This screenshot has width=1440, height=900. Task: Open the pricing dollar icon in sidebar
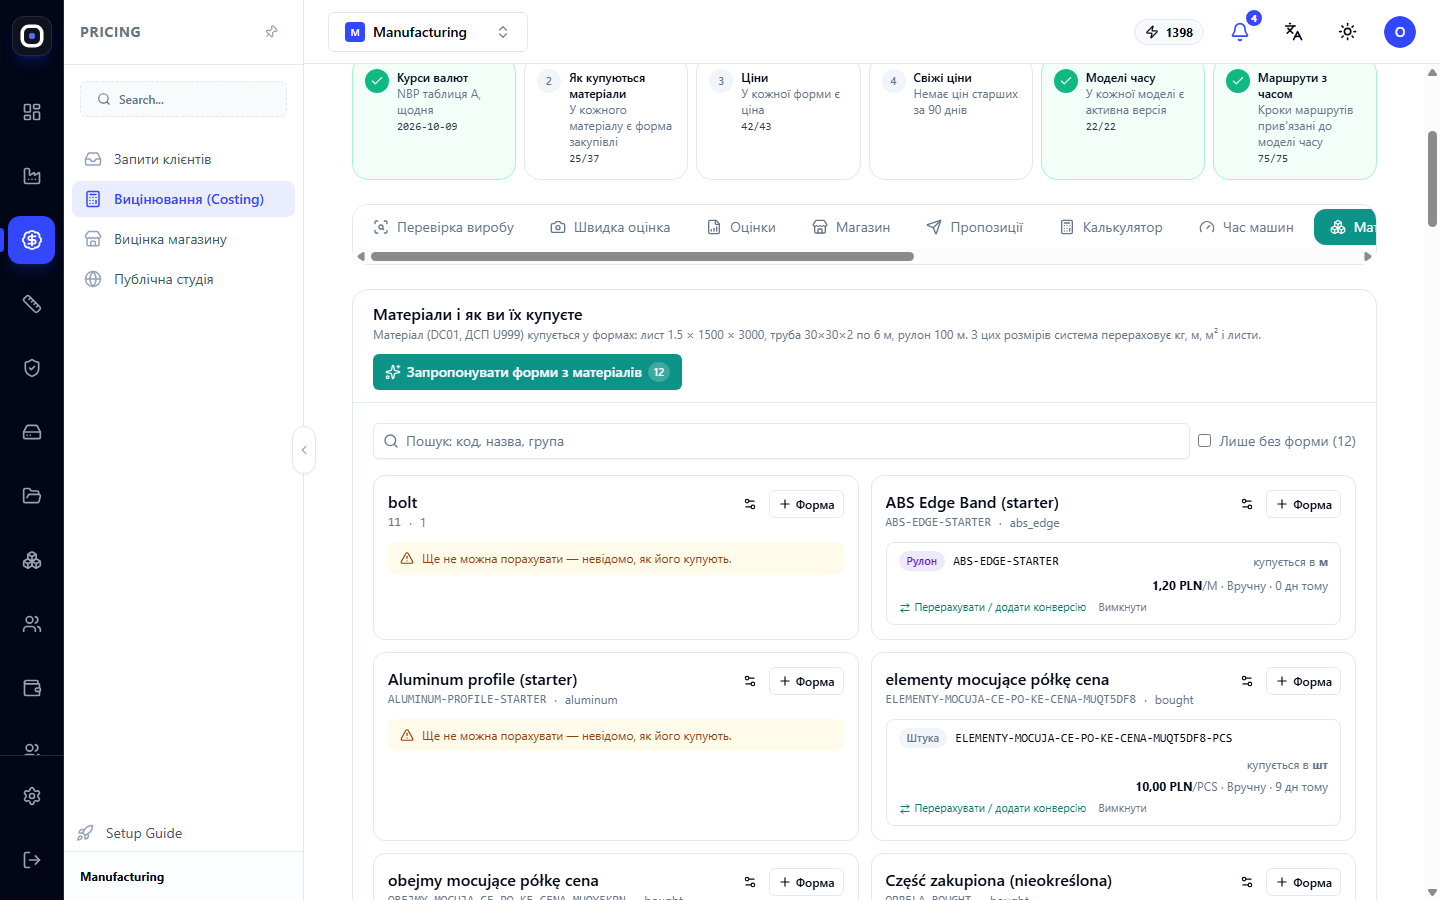click(x=32, y=240)
